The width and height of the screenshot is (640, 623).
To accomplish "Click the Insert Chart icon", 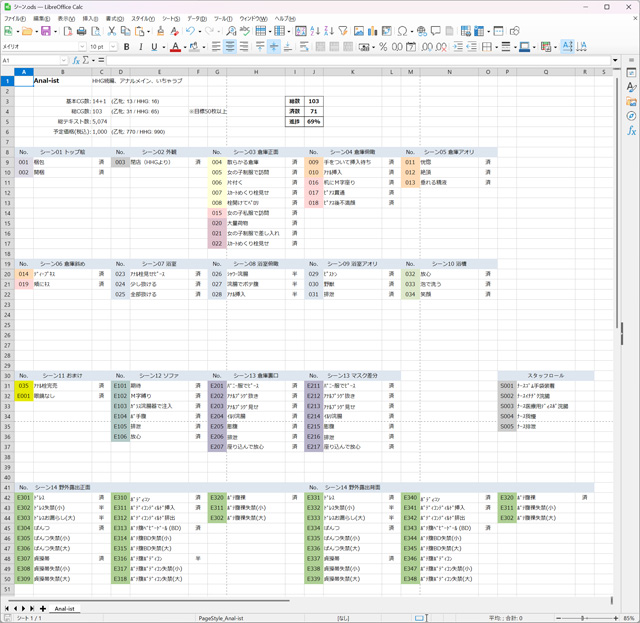I will (x=371, y=32).
